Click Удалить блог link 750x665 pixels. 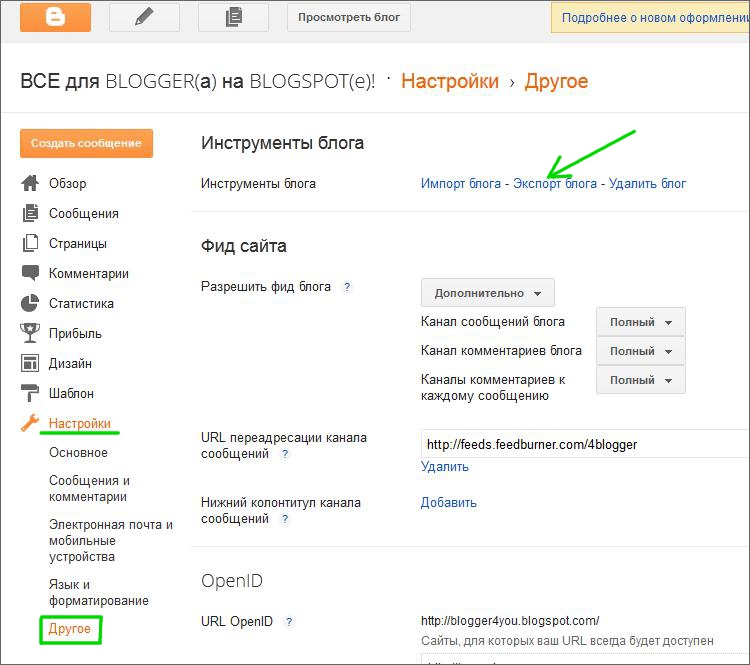647,184
